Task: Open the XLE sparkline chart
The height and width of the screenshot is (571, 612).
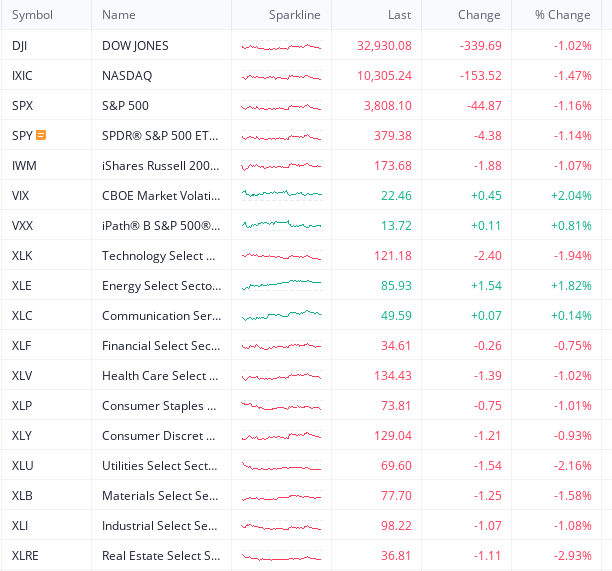Action: [x=282, y=285]
